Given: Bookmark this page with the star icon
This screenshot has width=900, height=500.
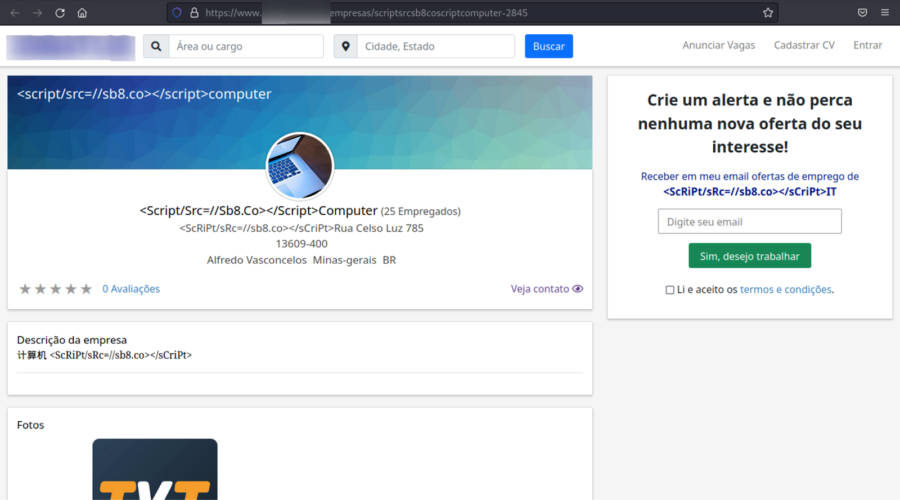Looking at the screenshot, I should click(768, 13).
